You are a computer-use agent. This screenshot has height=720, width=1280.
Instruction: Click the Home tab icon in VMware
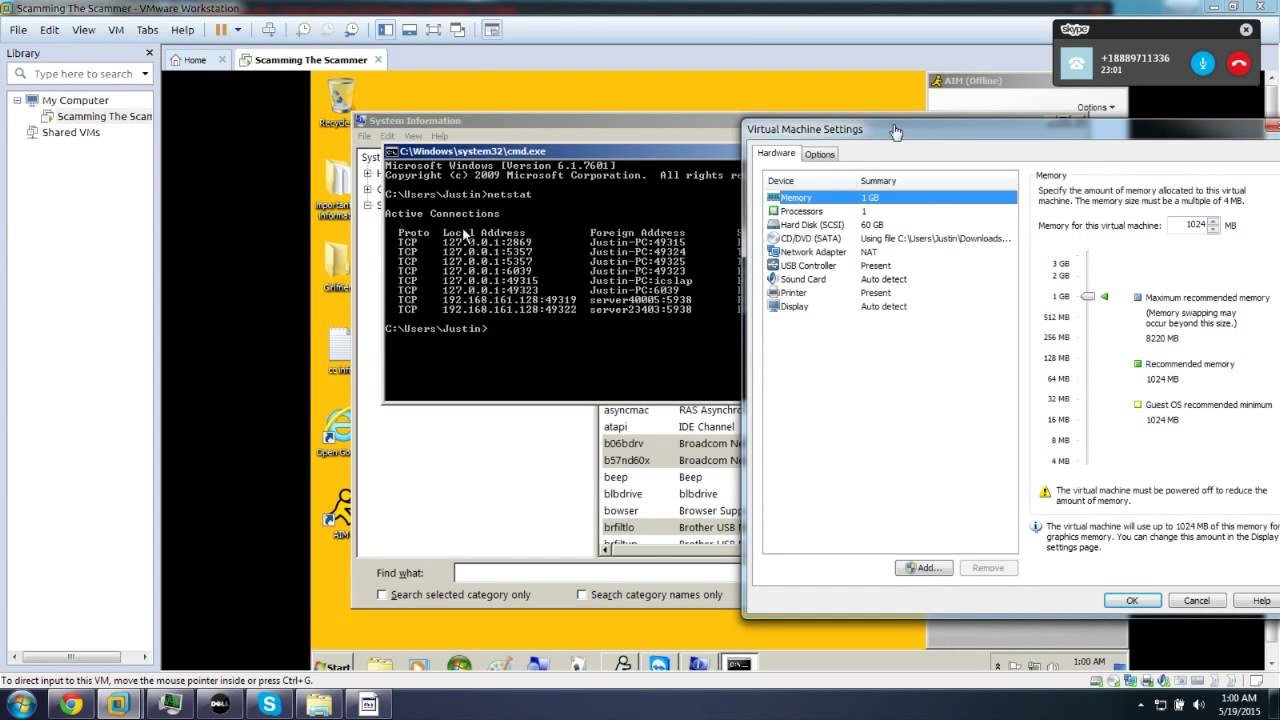[175, 60]
